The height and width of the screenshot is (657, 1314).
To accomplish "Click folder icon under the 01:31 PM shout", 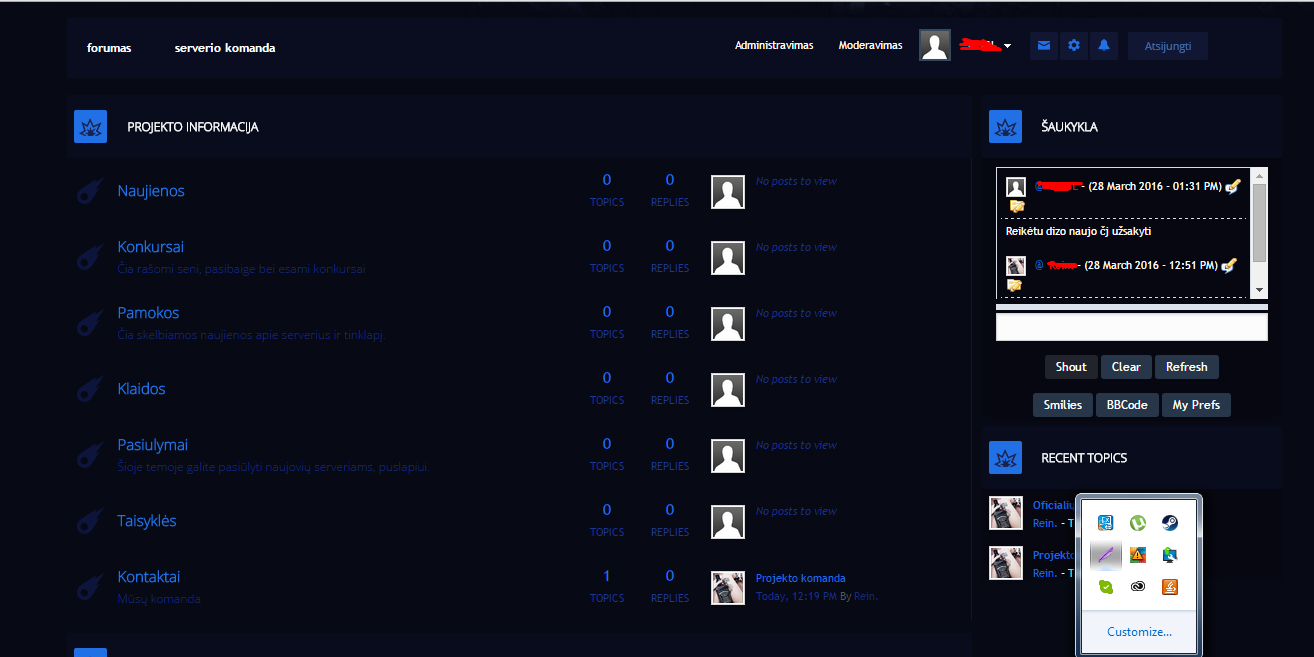I will tap(1017, 206).
